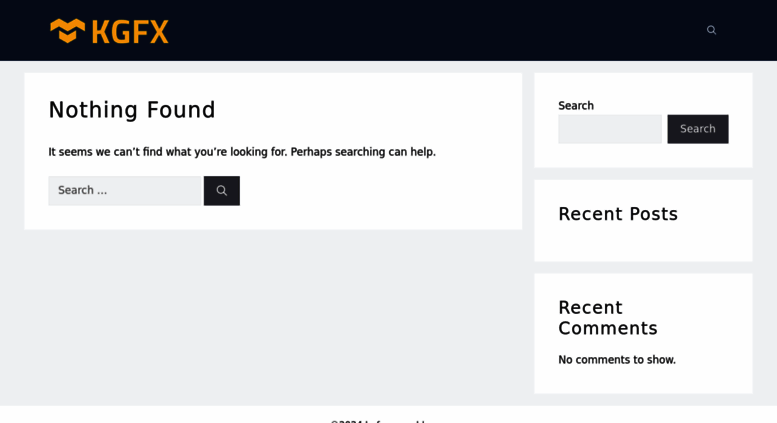Screen dimensions: 777x423
Task: Click the sidebar "Search" label text
Action: pyautogui.click(x=576, y=106)
